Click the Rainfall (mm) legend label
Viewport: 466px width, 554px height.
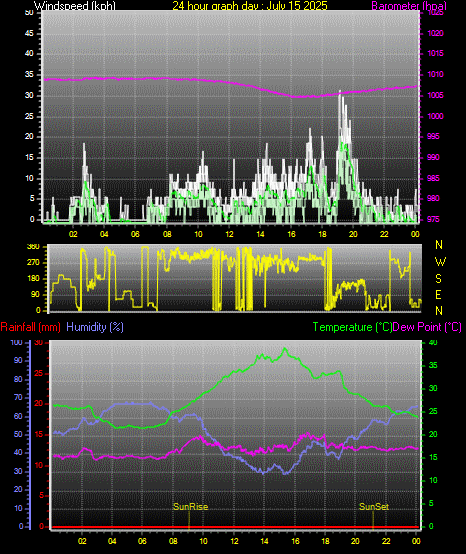coord(30,327)
